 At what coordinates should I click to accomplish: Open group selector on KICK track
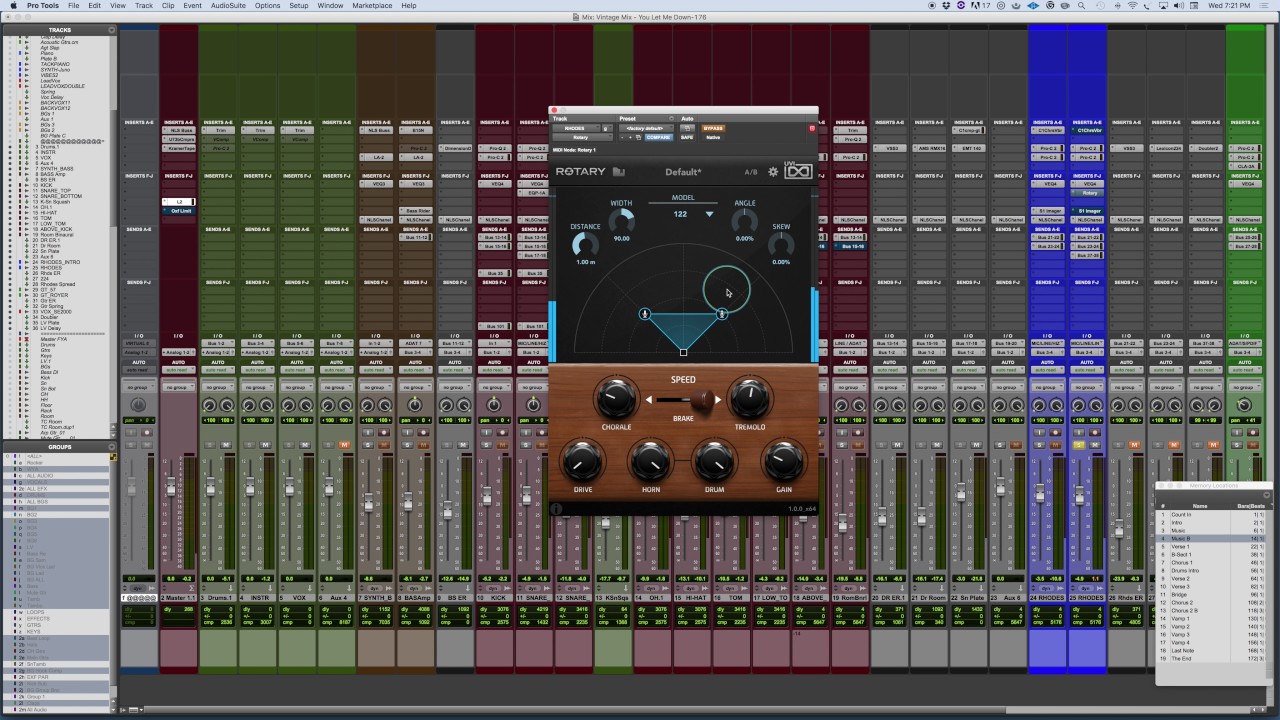[494, 387]
